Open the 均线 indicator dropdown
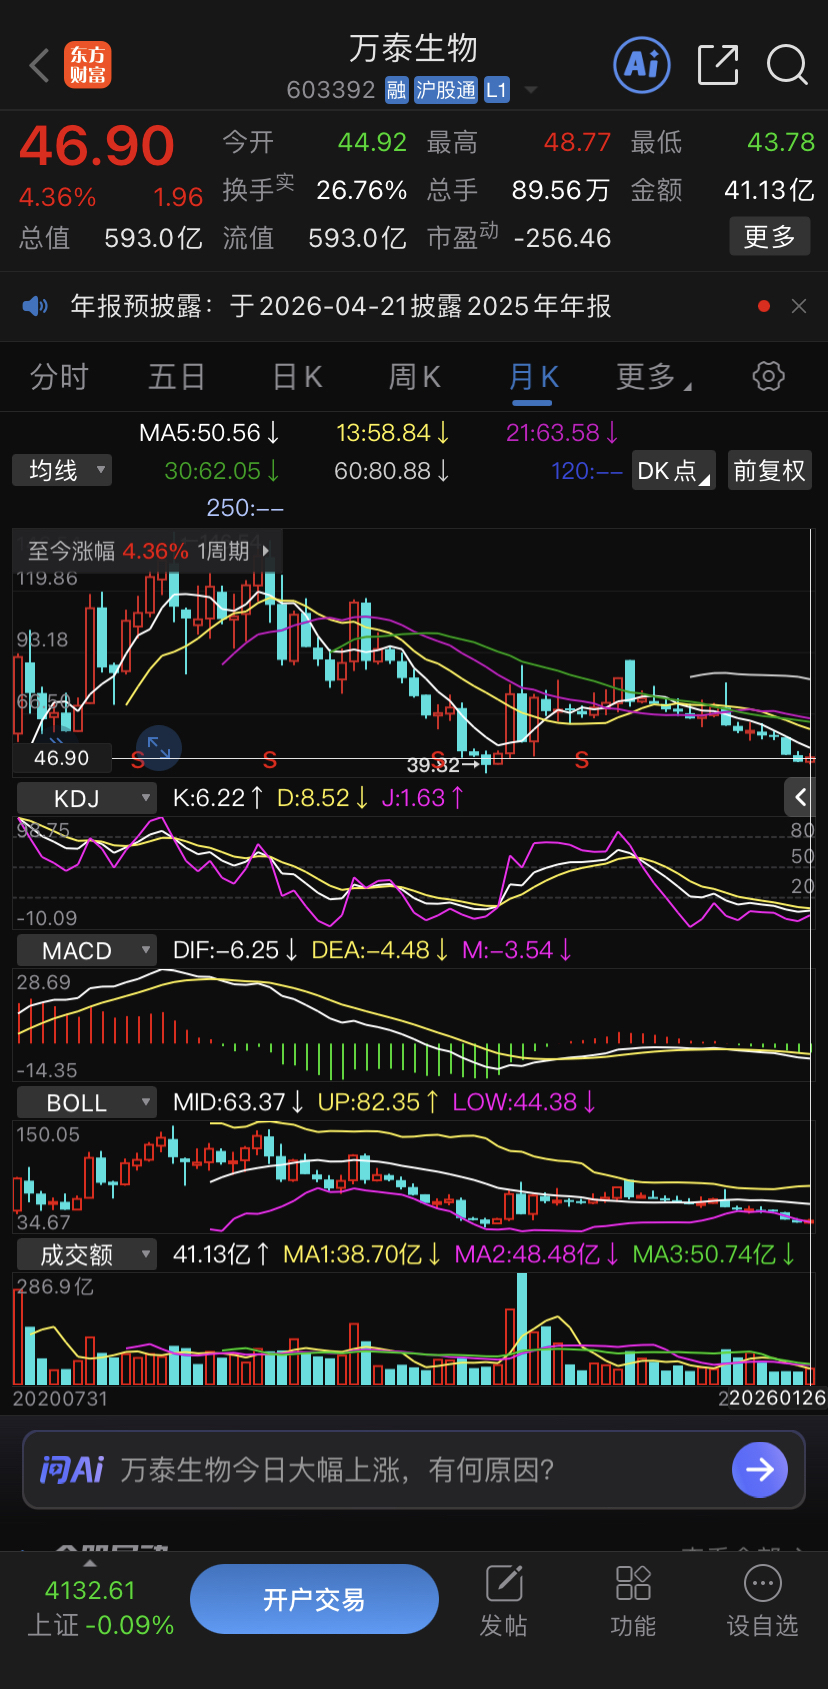The width and height of the screenshot is (828, 1689). click(62, 470)
